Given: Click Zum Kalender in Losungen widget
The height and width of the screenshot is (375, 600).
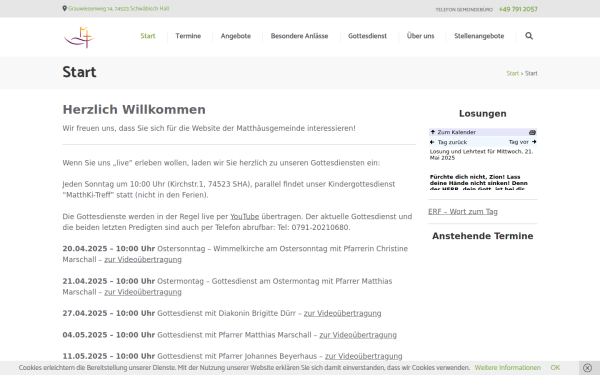Looking at the screenshot, I should 457,132.
